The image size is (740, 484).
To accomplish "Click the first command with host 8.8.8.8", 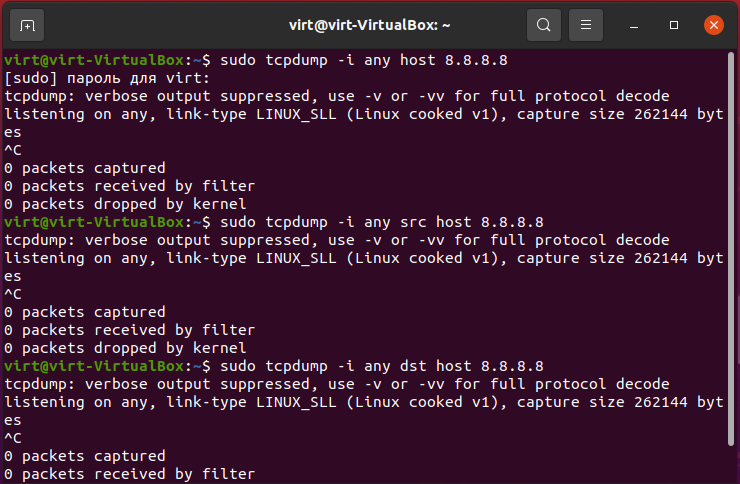I will (x=364, y=60).
